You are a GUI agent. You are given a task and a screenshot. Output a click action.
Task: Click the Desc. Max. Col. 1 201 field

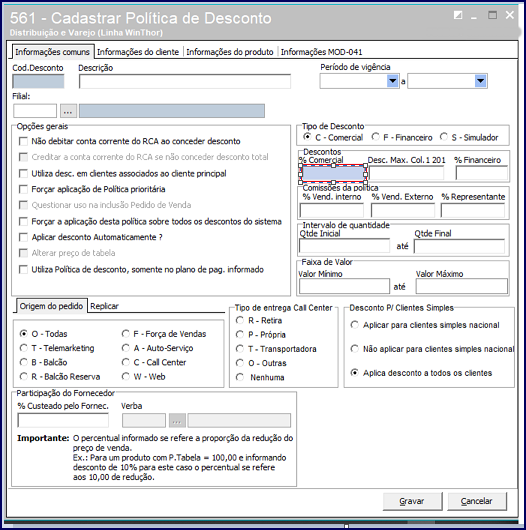(406, 173)
